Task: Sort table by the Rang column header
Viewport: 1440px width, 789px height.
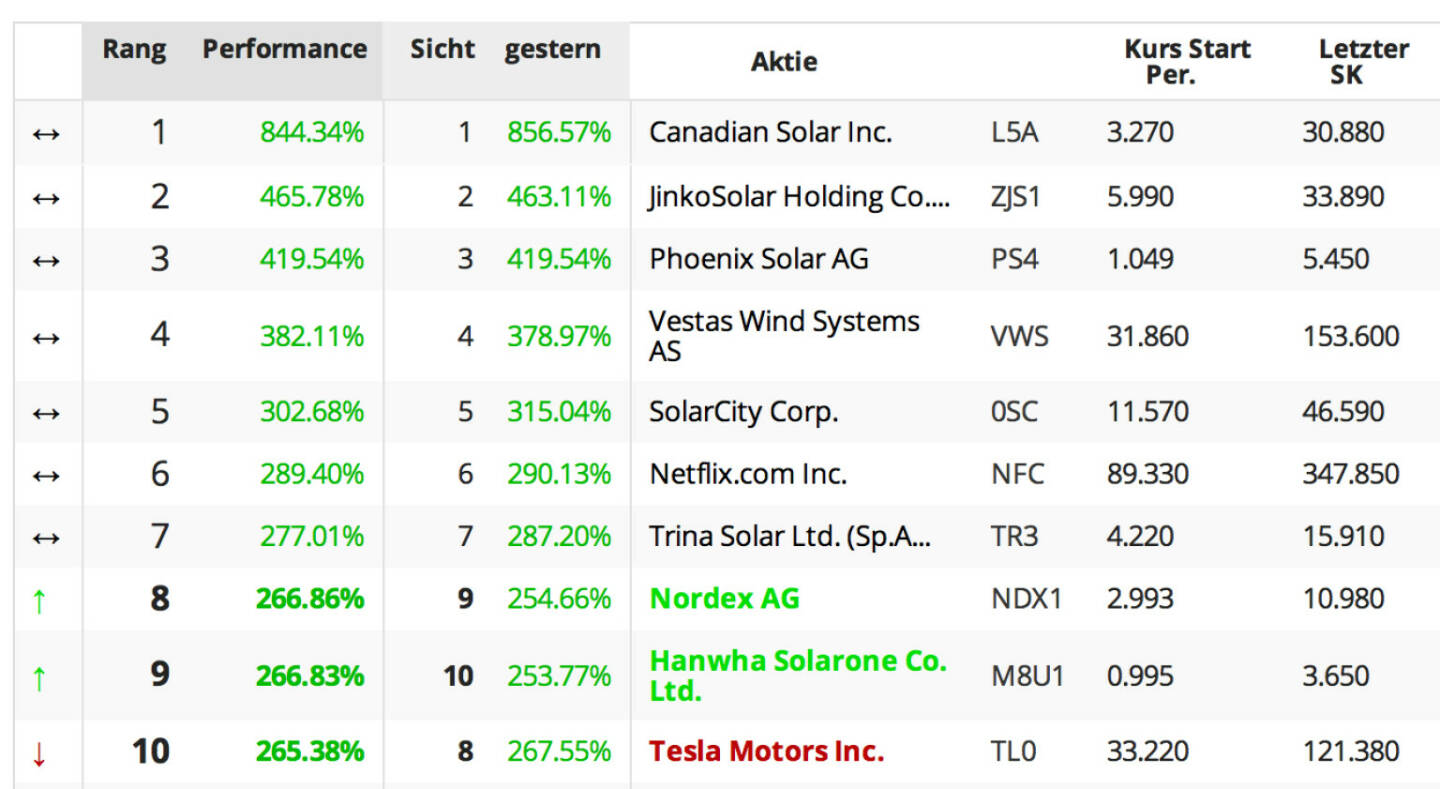Action: (x=134, y=50)
